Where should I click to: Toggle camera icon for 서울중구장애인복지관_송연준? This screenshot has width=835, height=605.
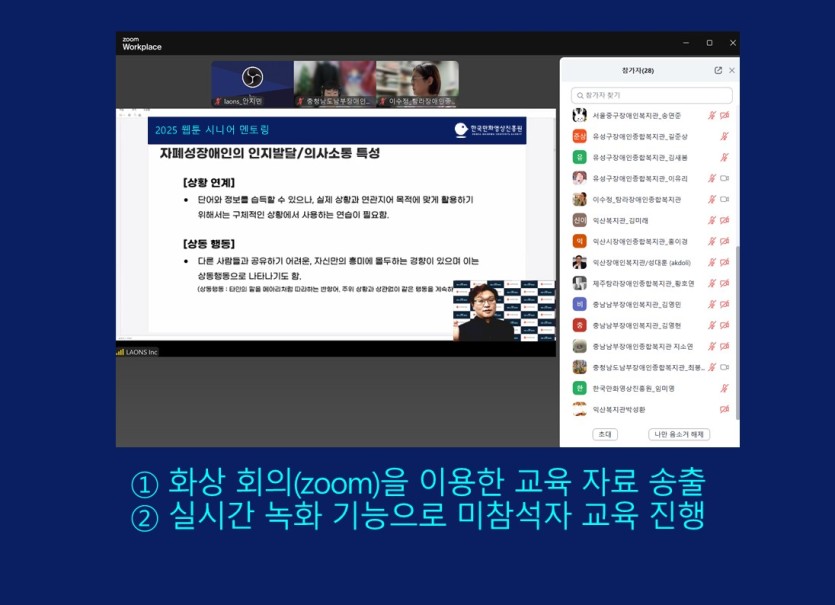725,115
